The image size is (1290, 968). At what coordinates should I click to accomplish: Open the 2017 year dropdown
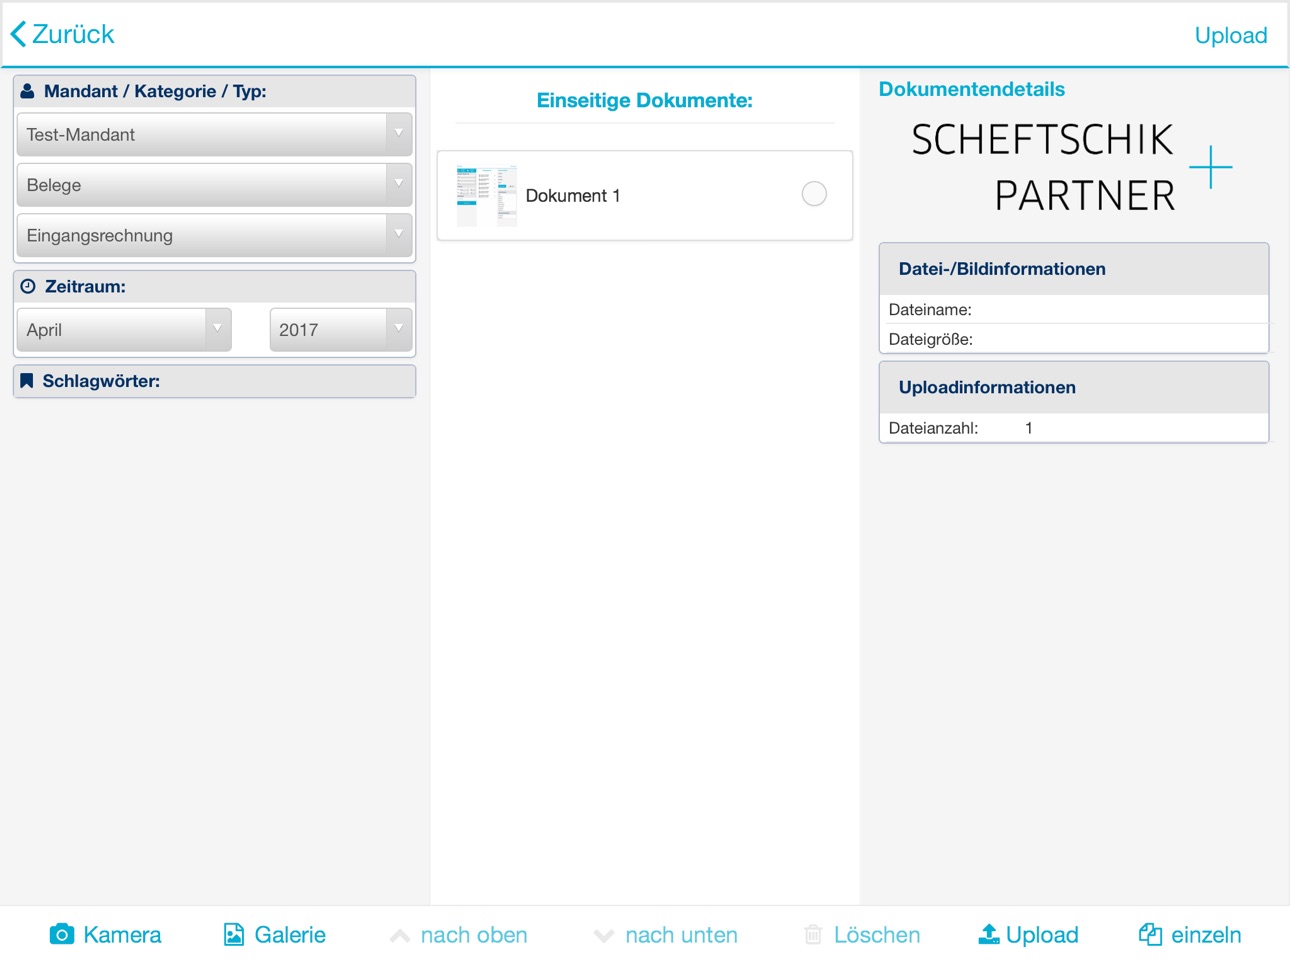[341, 329]
